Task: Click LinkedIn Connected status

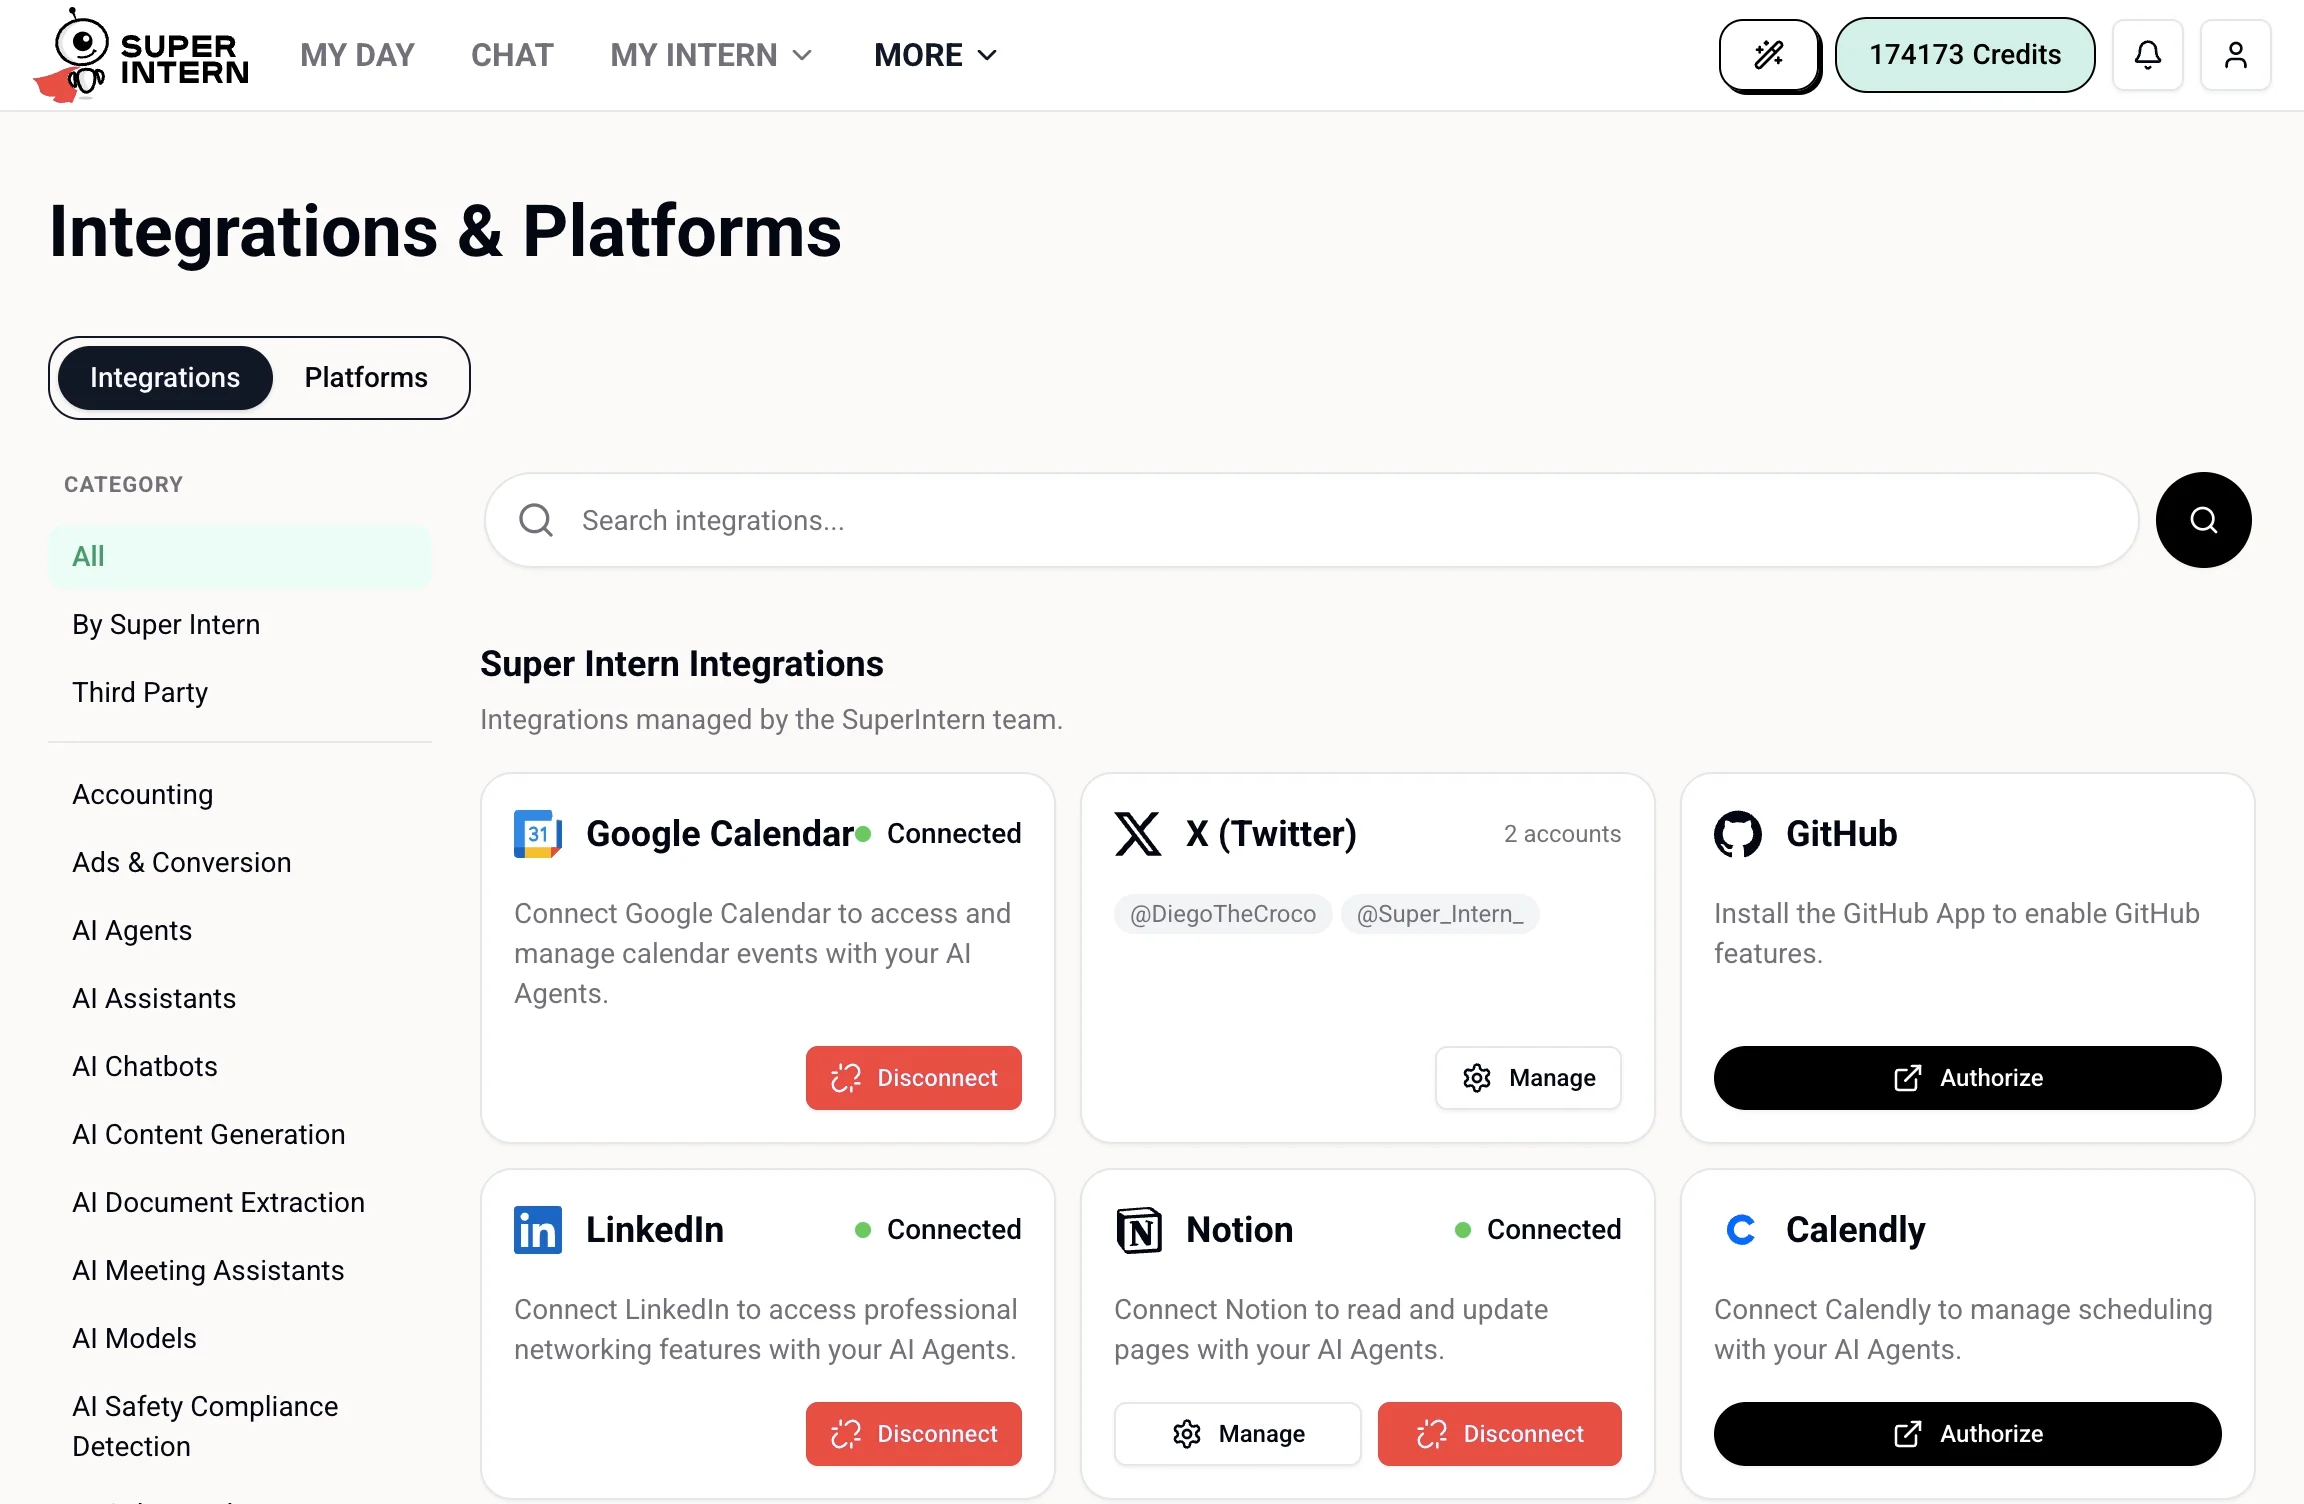Action: point(938,1230)
